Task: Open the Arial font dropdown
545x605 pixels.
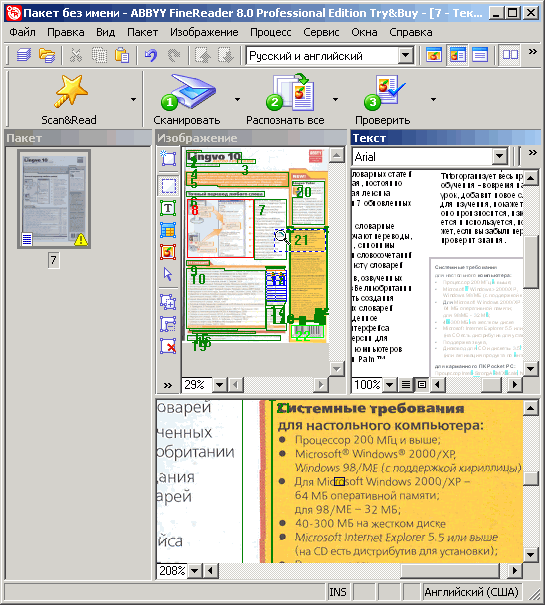Action: 499,156
